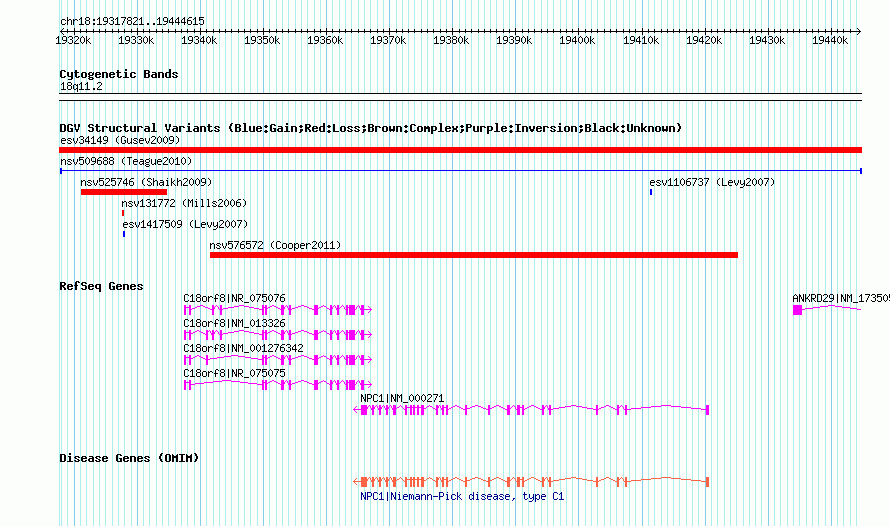Viewport: 890px width, 526px height.
Task: Click the chr18:19317821..19444615 region label
Action: coord(132,22)
